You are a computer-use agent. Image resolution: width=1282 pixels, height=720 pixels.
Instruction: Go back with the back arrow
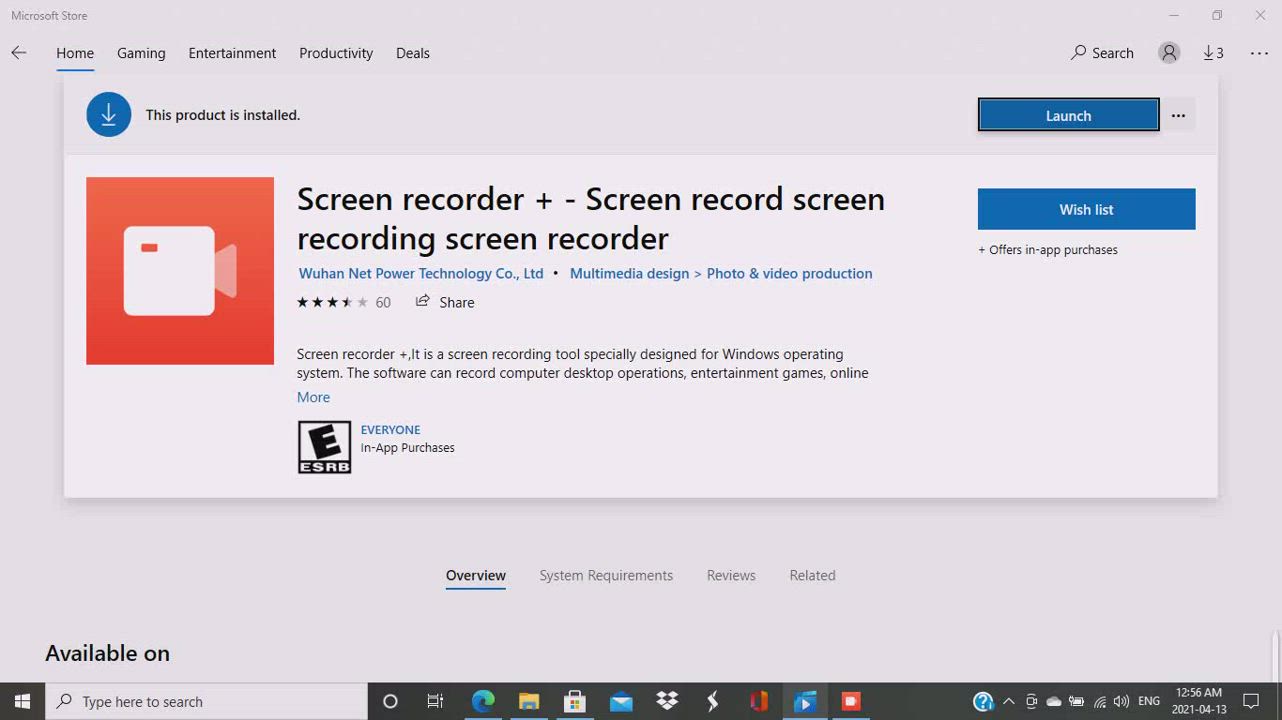tap(19, 53)
